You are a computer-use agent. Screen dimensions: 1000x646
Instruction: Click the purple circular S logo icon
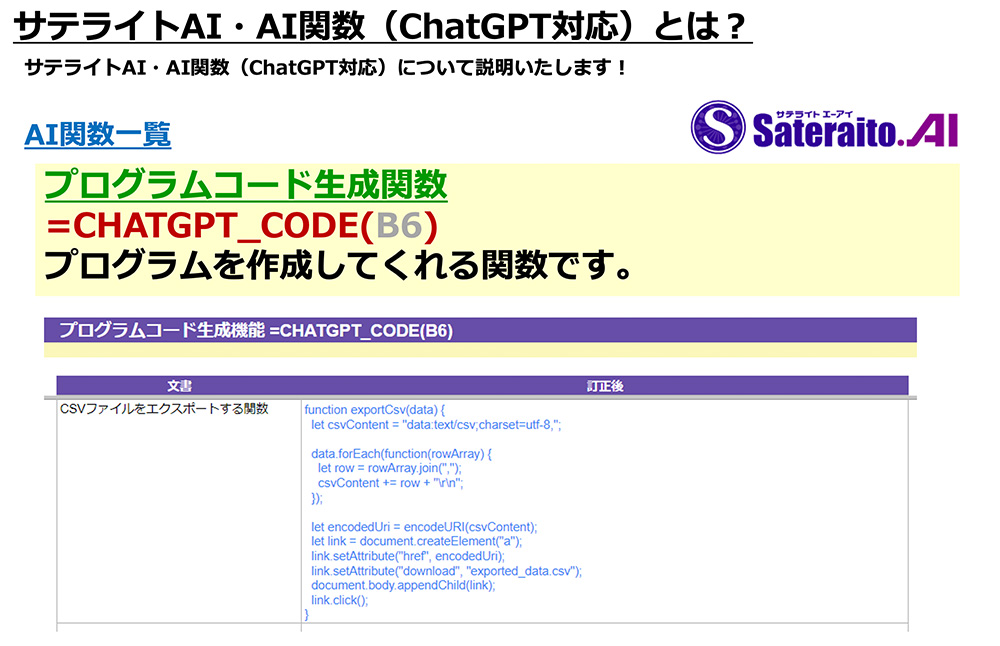point(717,127)
